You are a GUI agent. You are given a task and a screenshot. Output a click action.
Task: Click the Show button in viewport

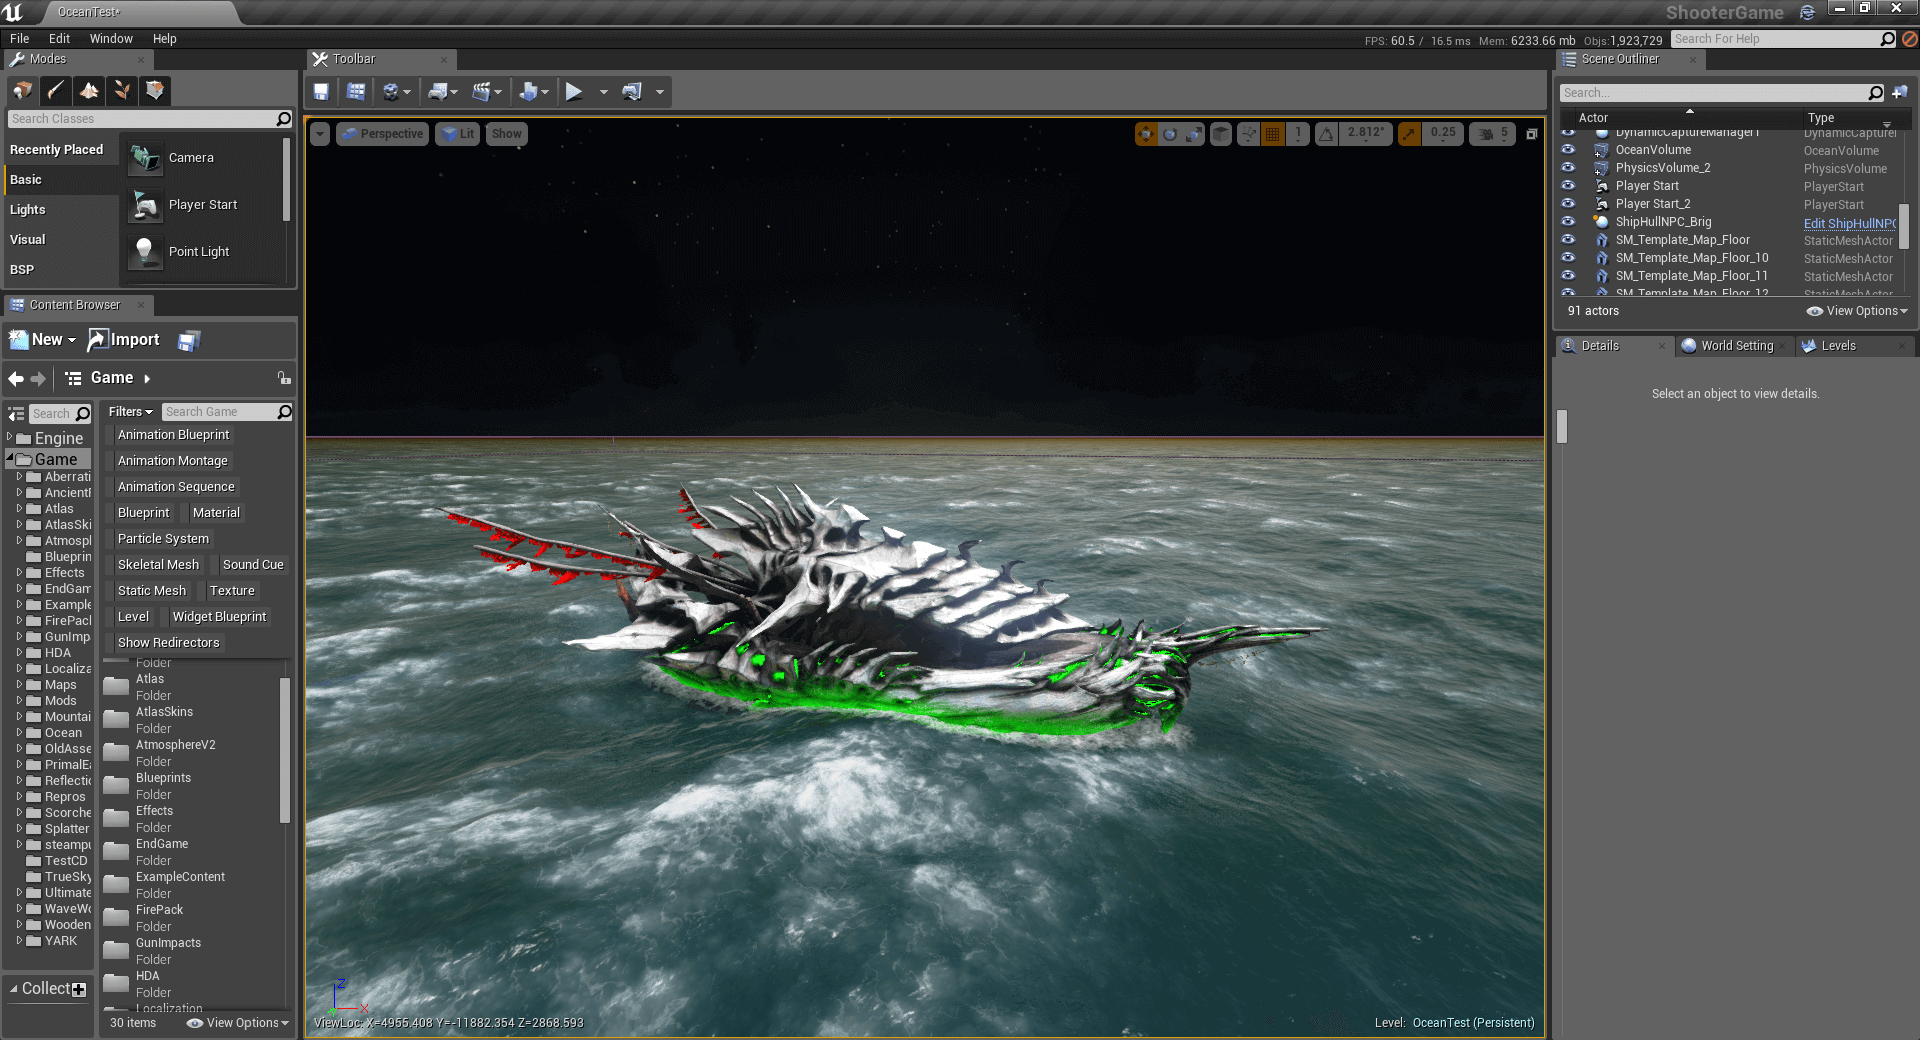click(507, 134)
